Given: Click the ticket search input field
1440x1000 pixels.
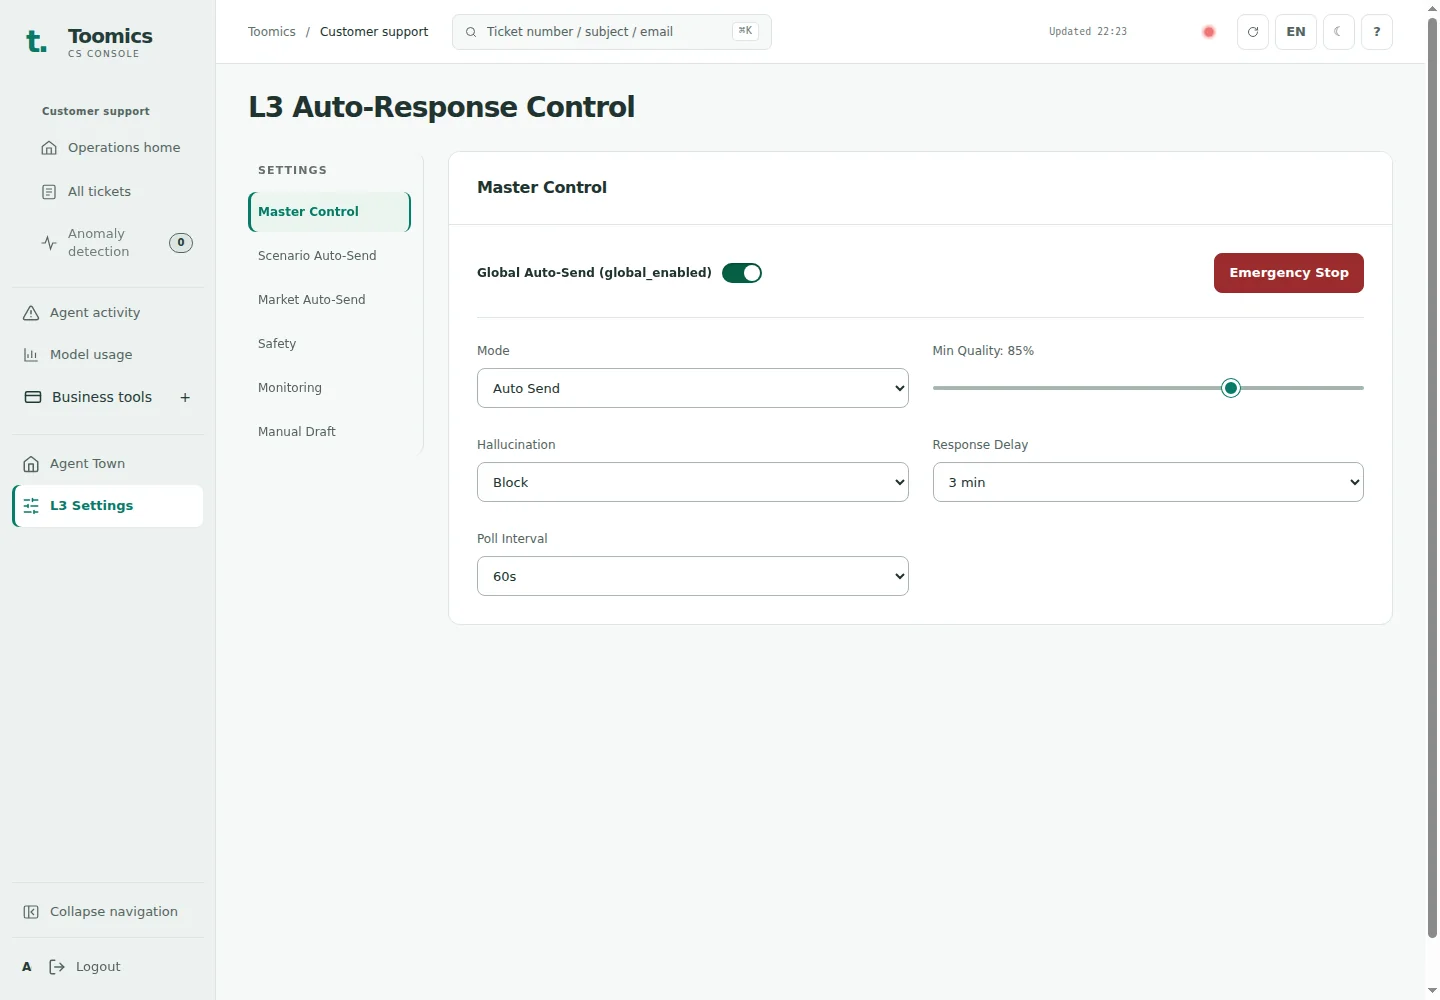Looking at the screenshot, I should point(612,32).
